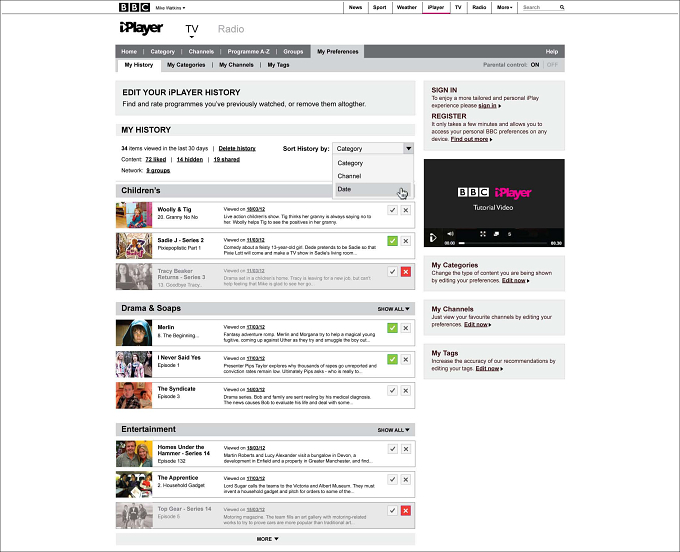Choose Channel in sort dropdown list

pos(349,176)
